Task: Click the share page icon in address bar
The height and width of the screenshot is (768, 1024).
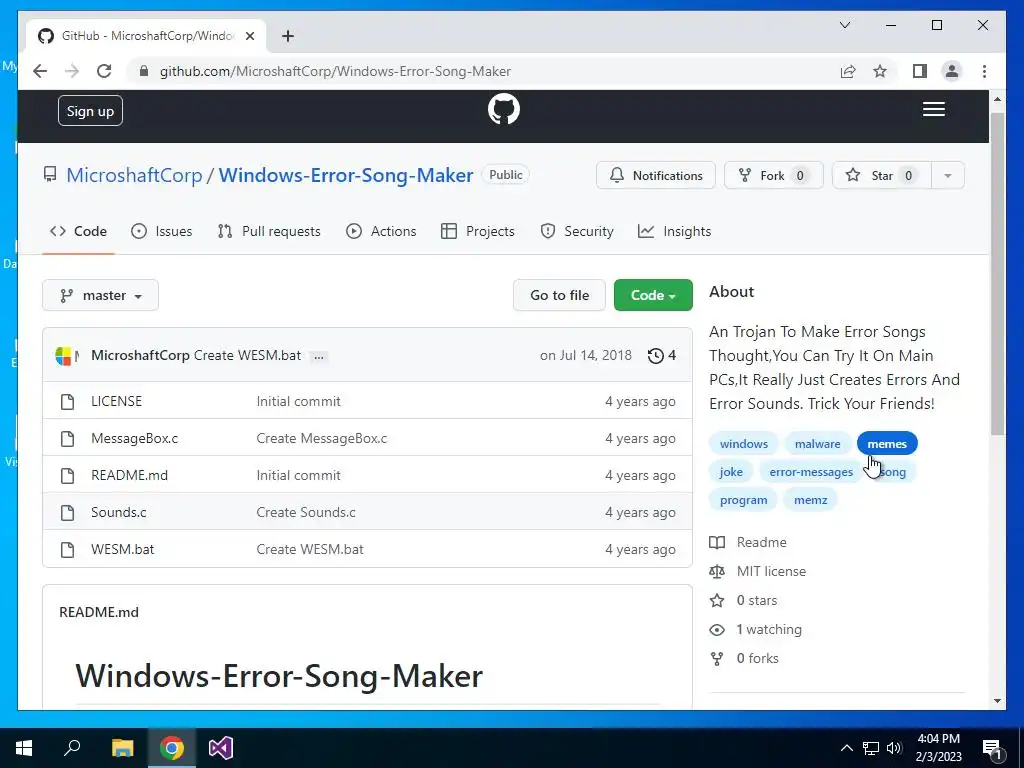Action: point(848,71)
